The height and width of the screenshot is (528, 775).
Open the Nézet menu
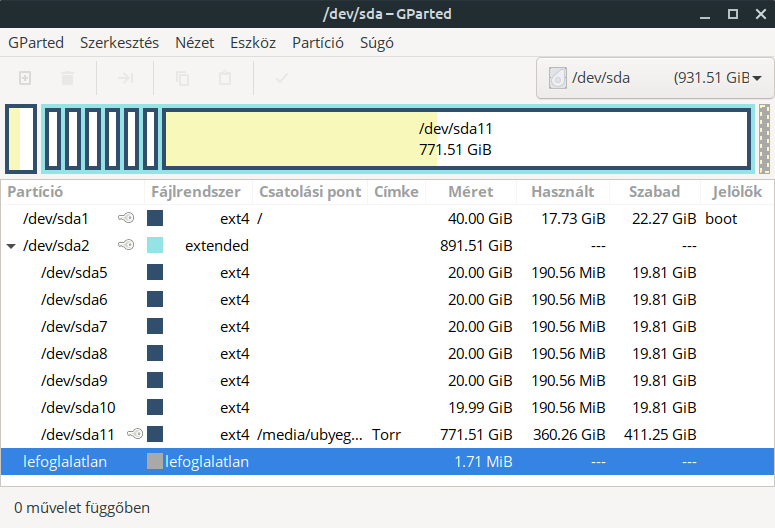(x=195, y=43)
